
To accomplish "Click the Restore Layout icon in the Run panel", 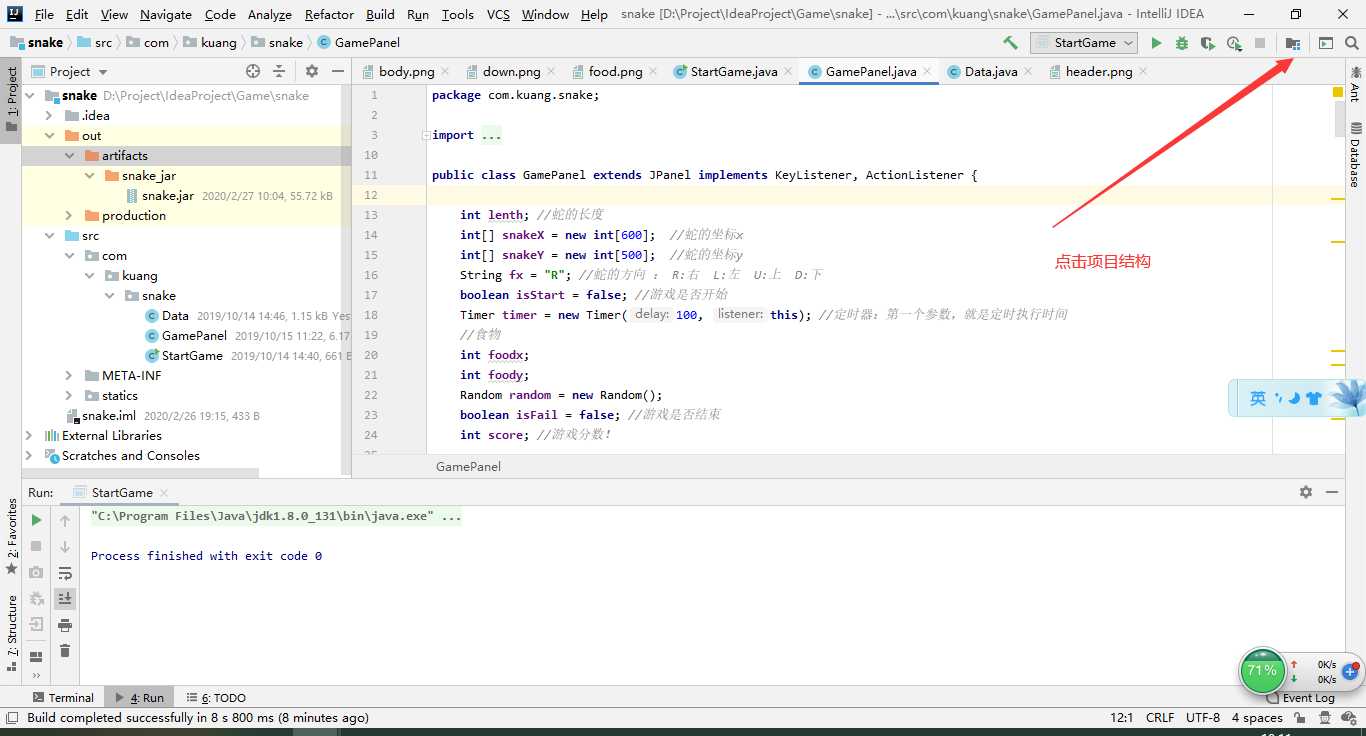I will [36, 657].
